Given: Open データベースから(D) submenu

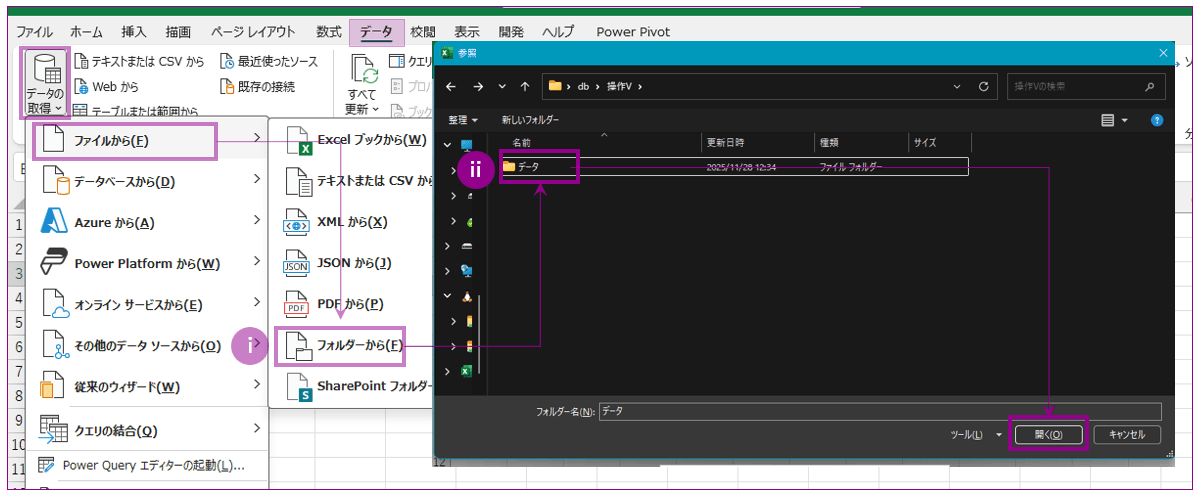Looking at the screenshot, I should tap(149, 181).
